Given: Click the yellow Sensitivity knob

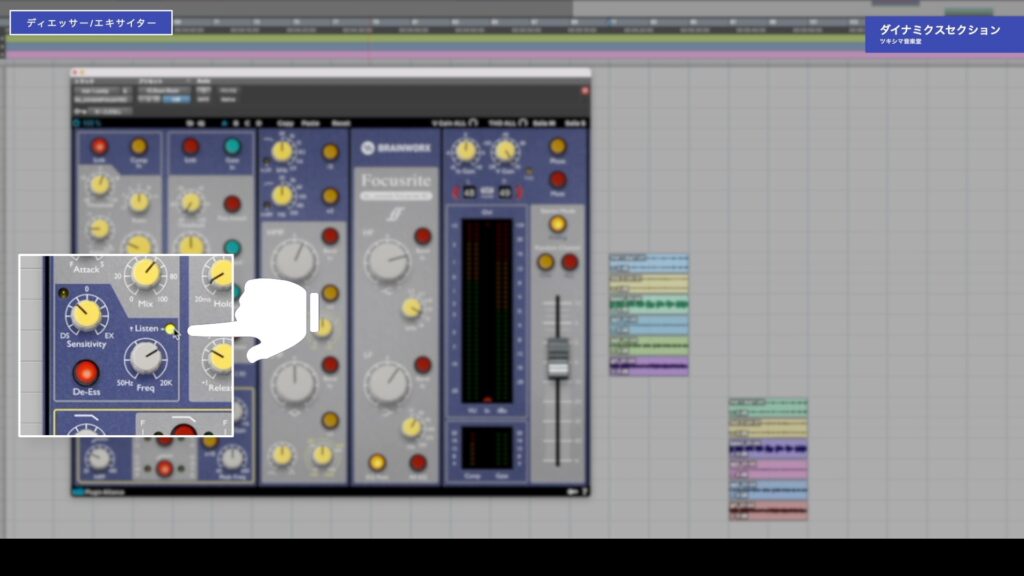Looking at the screenshot, I should [86, 314].
